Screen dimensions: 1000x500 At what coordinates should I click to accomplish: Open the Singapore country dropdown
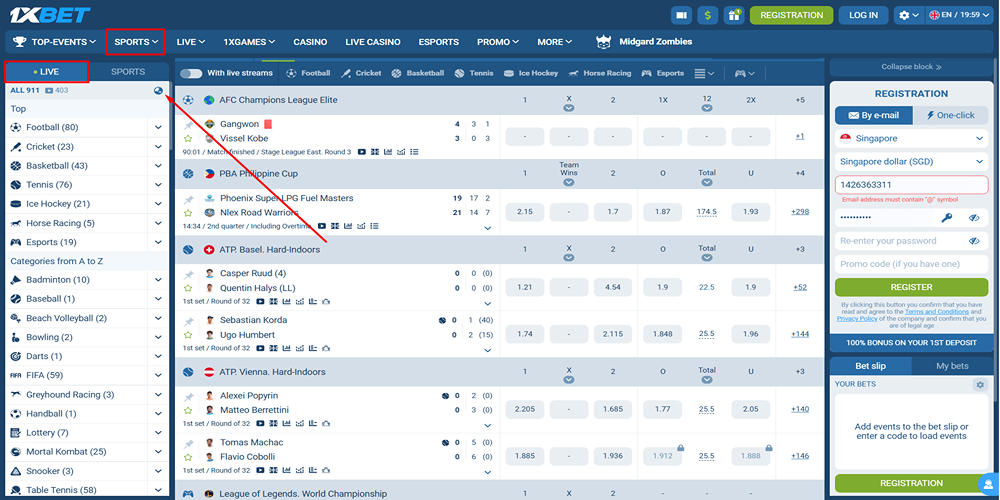tap(911, 138)
